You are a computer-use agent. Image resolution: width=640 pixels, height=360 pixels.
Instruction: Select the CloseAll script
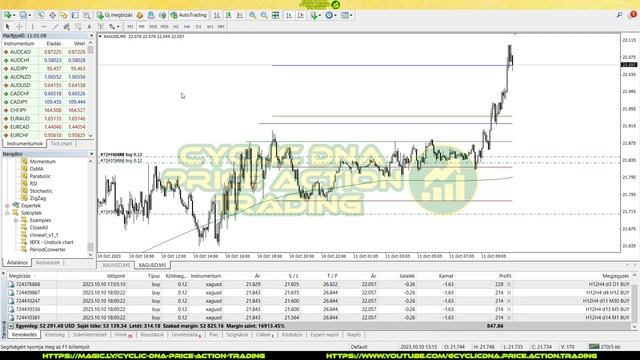39,228
